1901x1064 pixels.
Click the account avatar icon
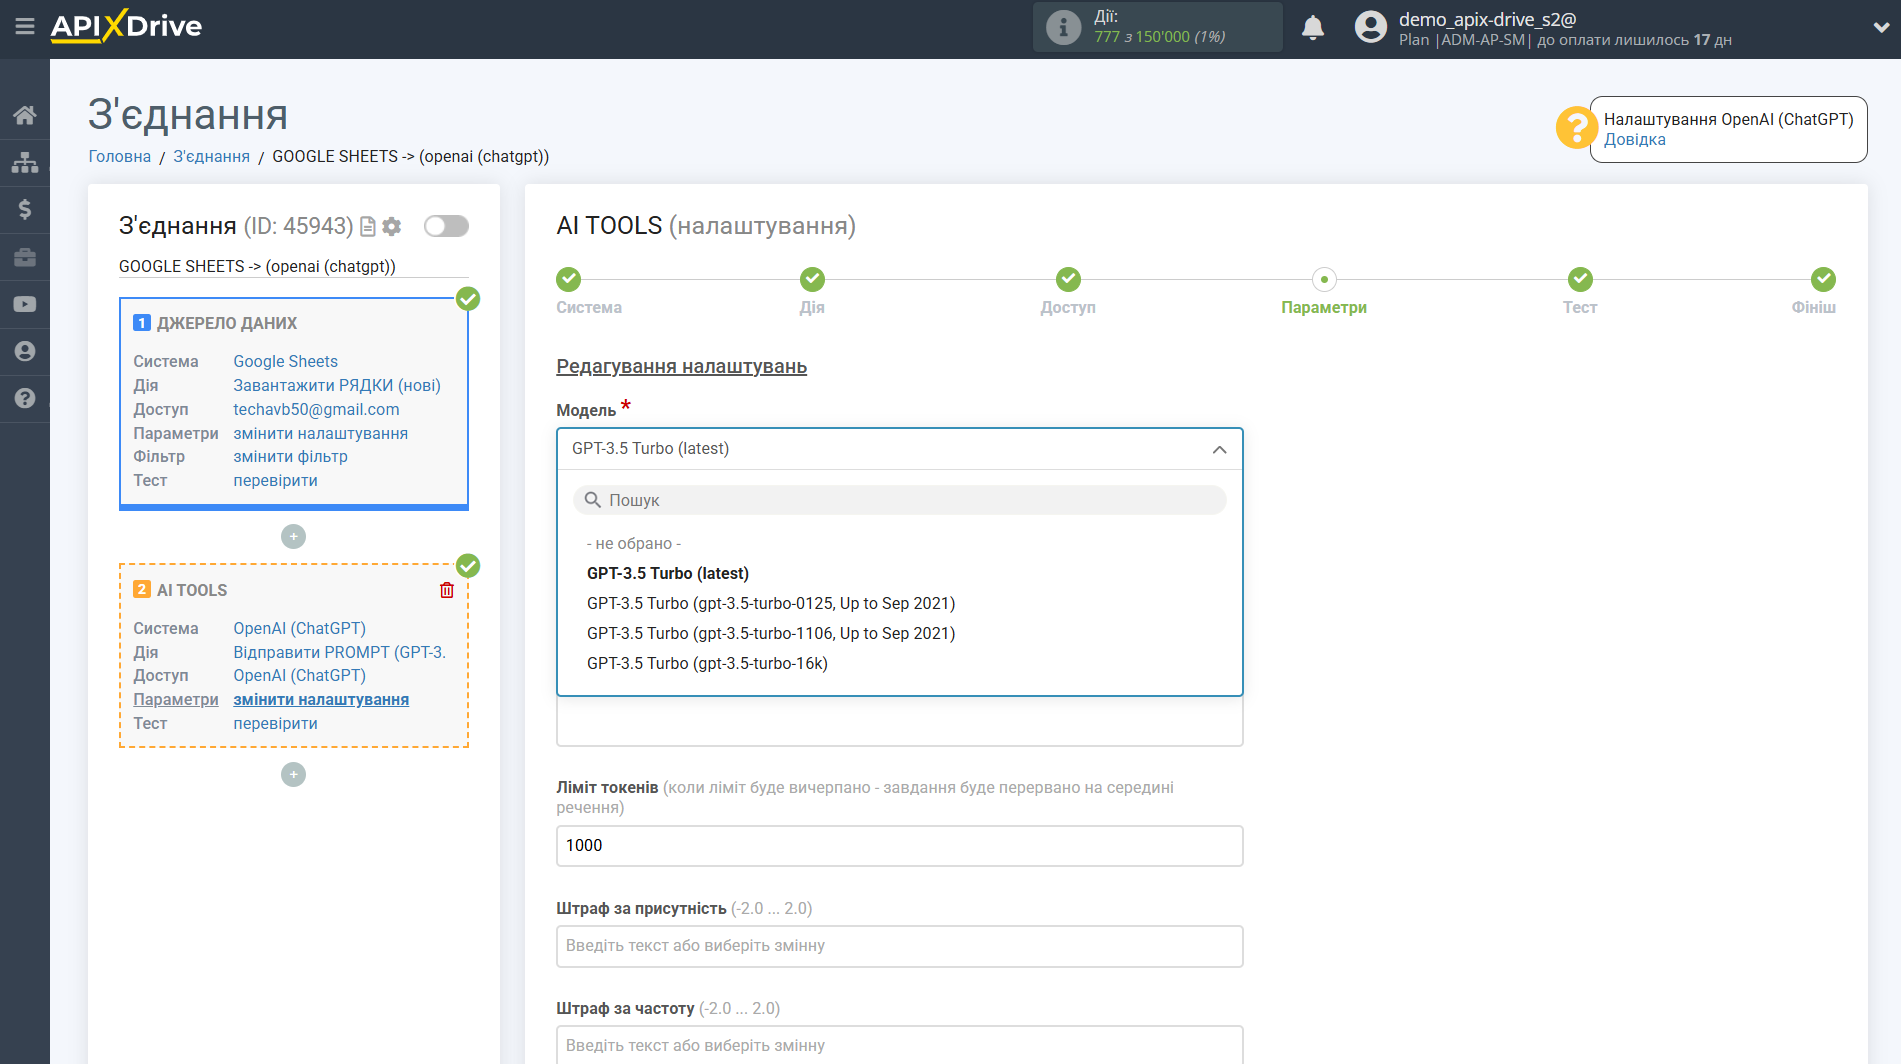point(1370,27)
